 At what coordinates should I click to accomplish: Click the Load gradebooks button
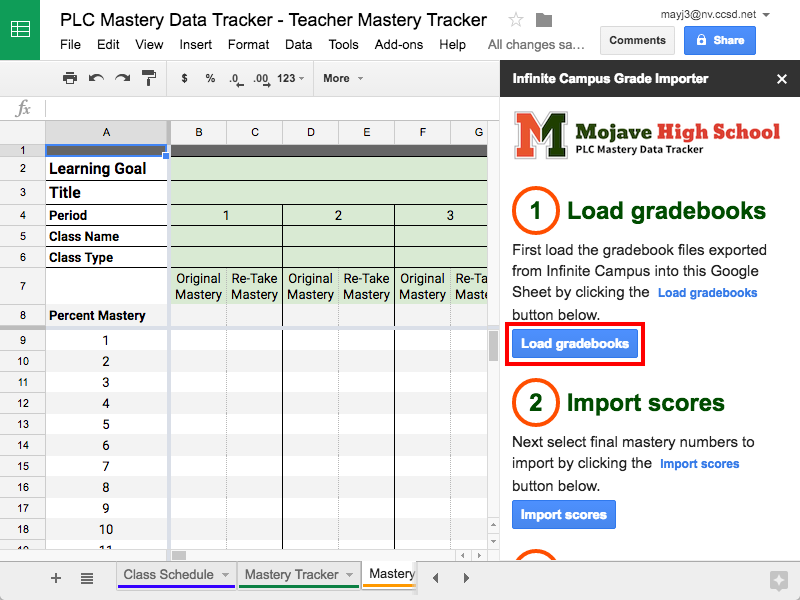click(574, 343)
